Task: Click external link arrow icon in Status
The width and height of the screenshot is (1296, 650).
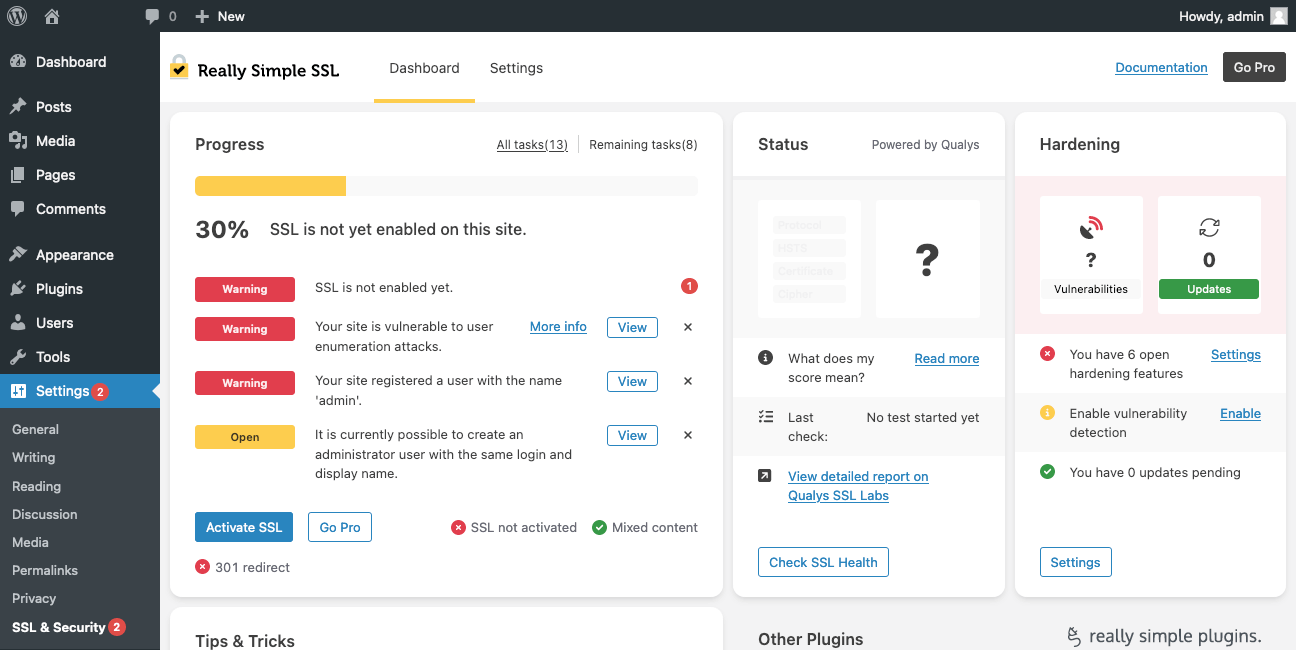Action: [765, 476]
